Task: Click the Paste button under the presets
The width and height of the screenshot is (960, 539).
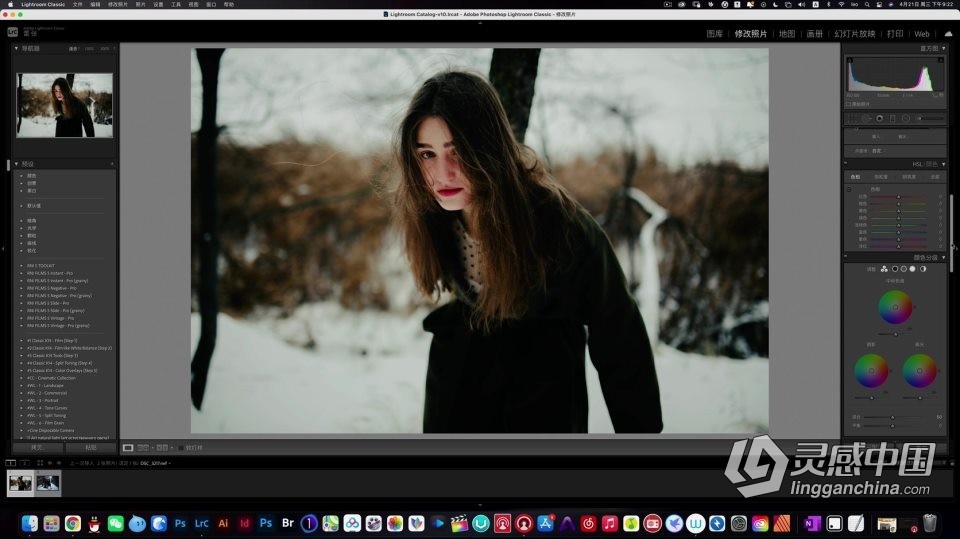Action: coord(91,447)
